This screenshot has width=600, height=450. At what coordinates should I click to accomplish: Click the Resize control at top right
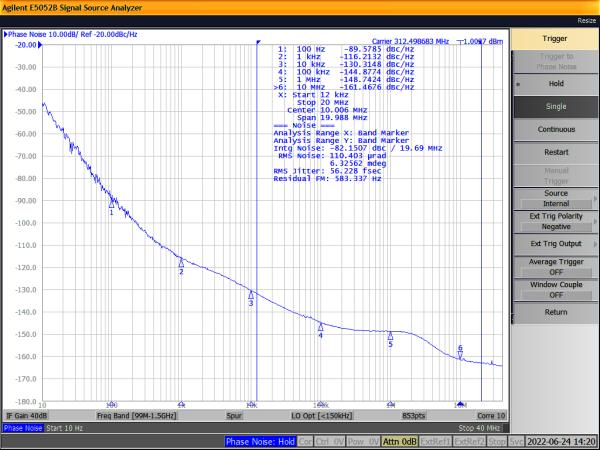tap(586, 21)
